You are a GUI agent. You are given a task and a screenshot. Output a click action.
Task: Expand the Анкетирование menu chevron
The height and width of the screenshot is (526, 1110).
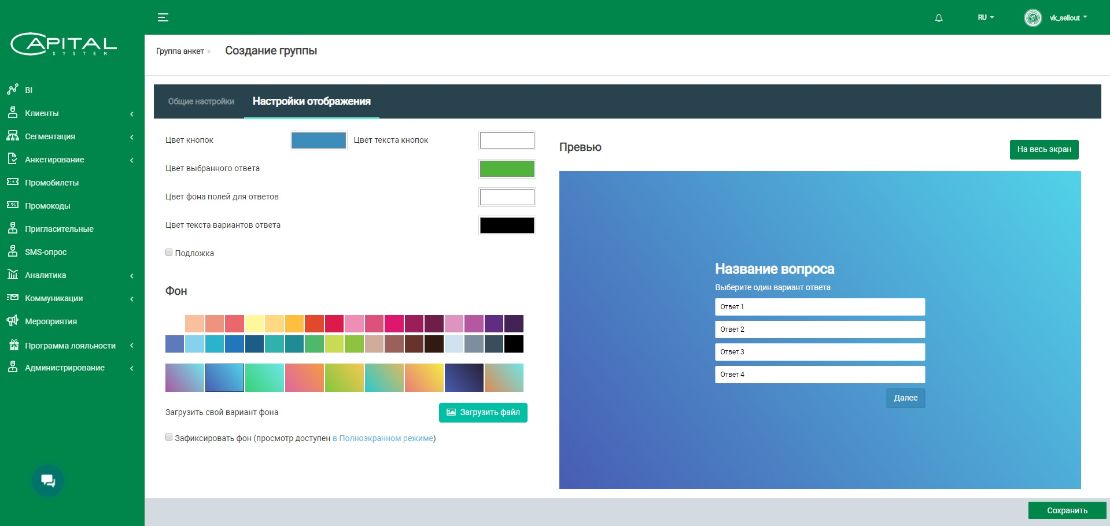[x=132, y=160]
